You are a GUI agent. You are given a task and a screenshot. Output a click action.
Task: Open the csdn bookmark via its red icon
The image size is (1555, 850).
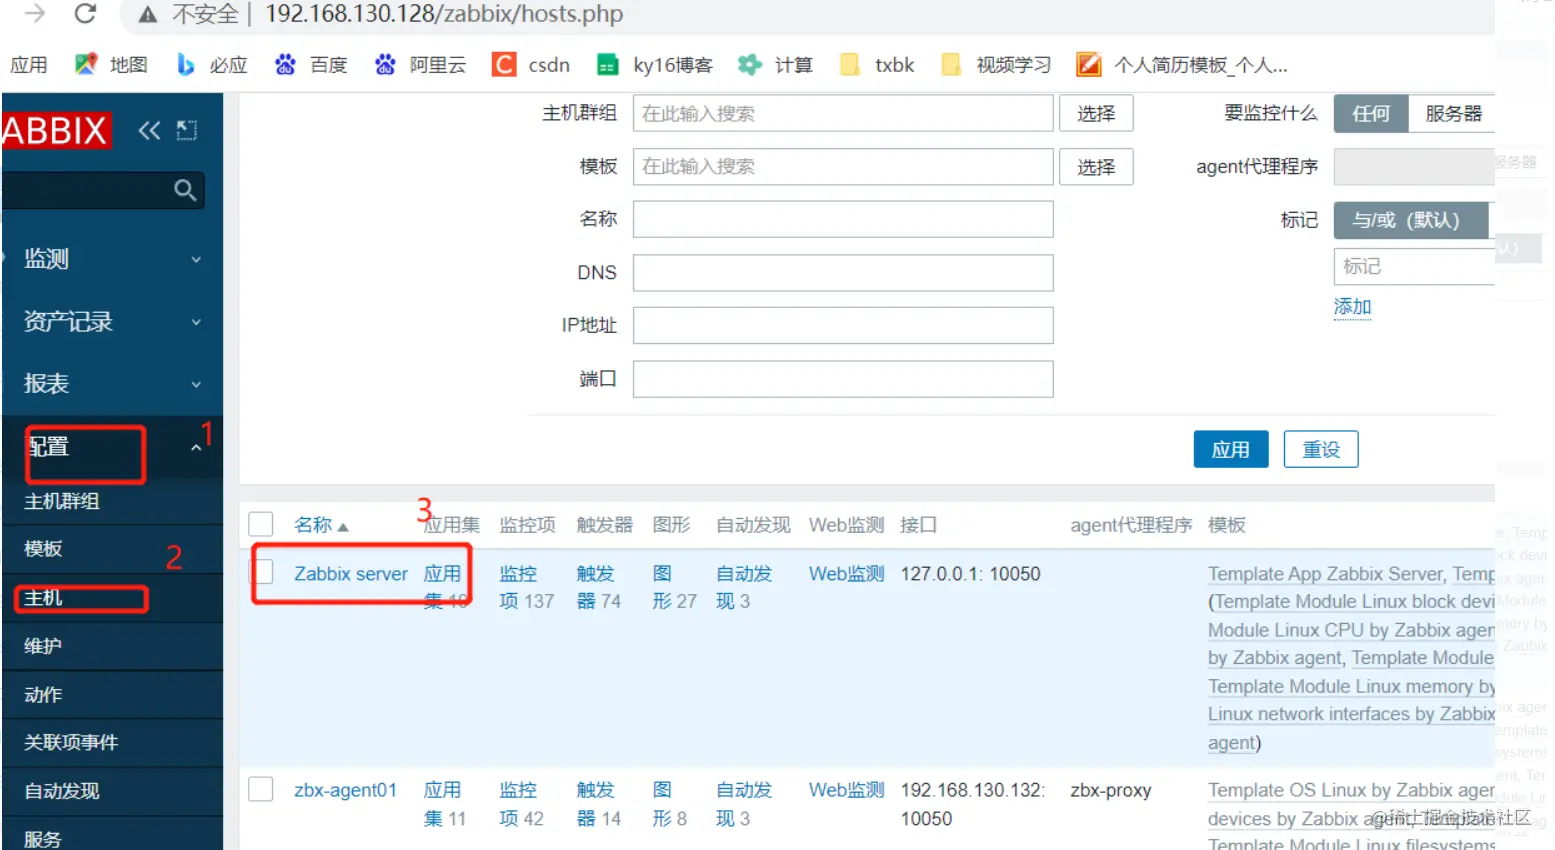coord(503,64)
